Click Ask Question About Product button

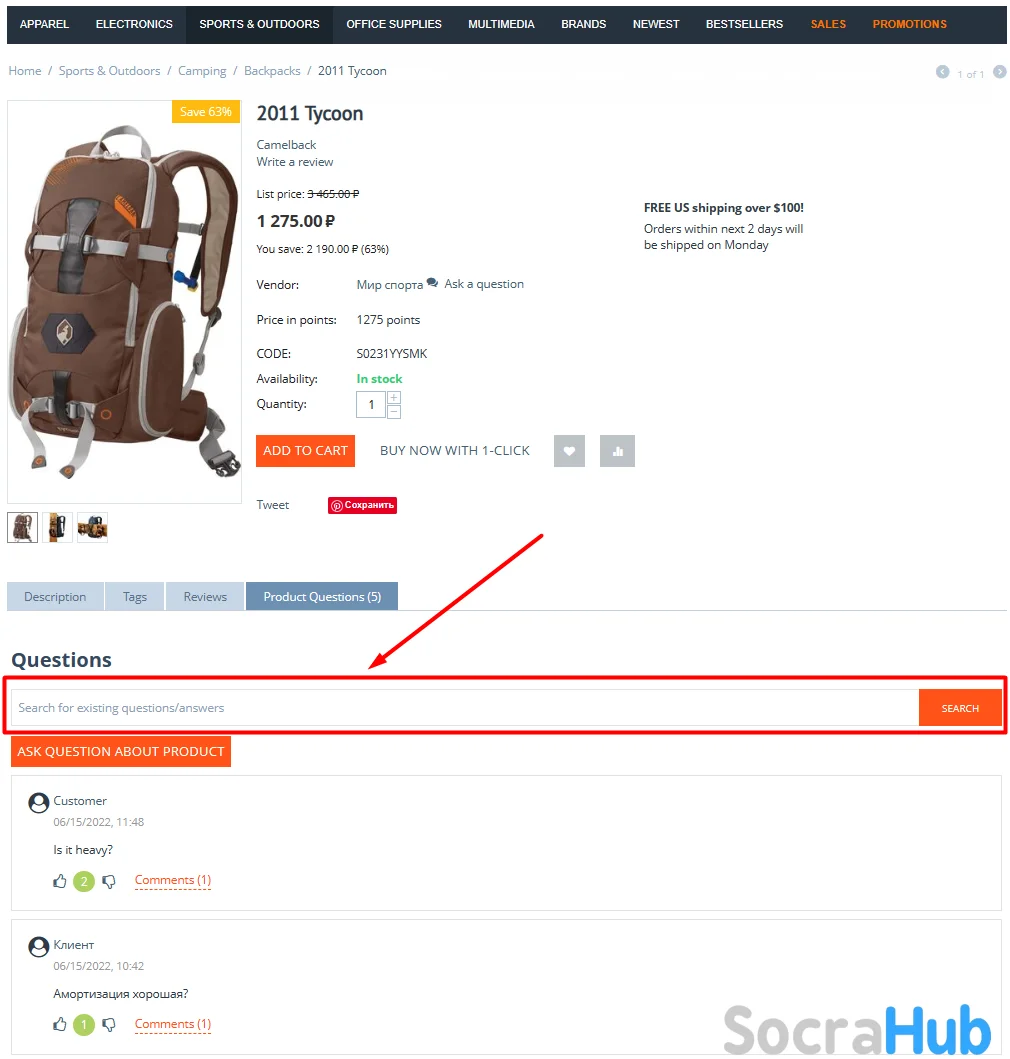121,752
